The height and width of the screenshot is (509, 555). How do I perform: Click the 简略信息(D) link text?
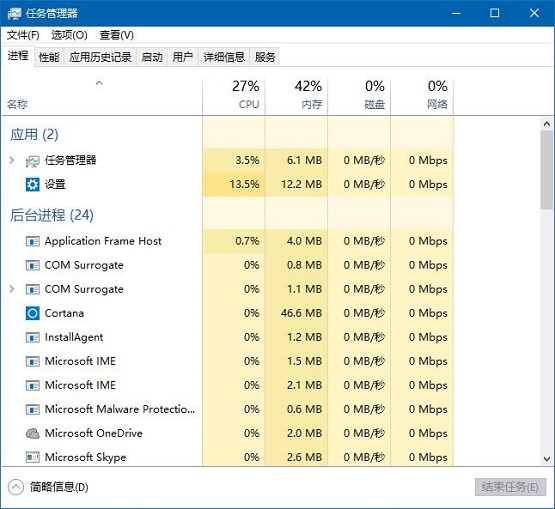pyautogui.click(x=59, y=487)
